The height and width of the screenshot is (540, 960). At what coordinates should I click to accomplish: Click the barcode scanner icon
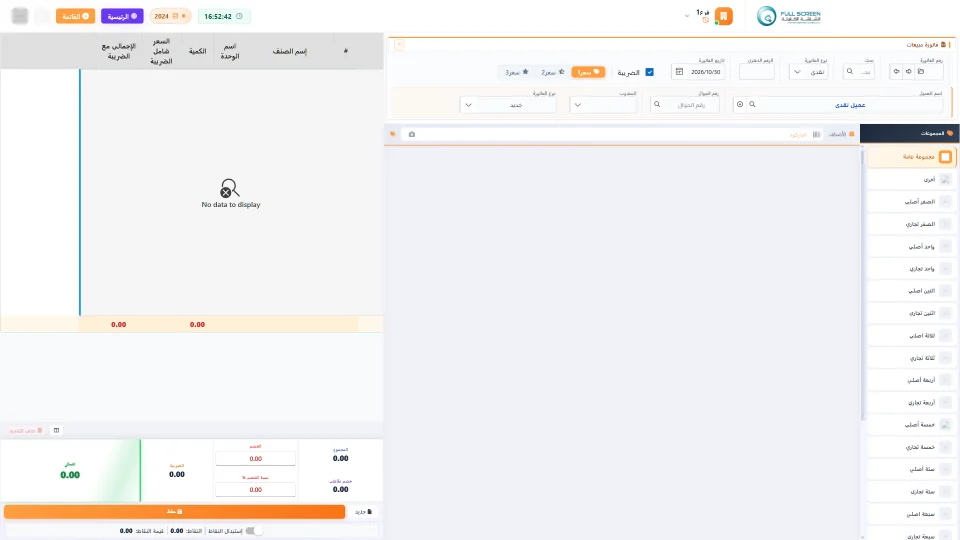click(x=816, y=134)
